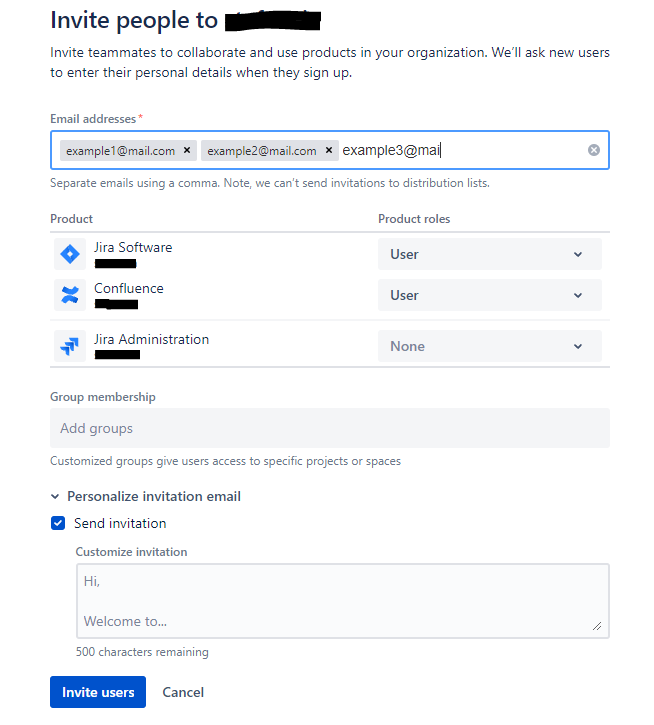
Task: Click the text area resize handle
Action: click(597, 626)
